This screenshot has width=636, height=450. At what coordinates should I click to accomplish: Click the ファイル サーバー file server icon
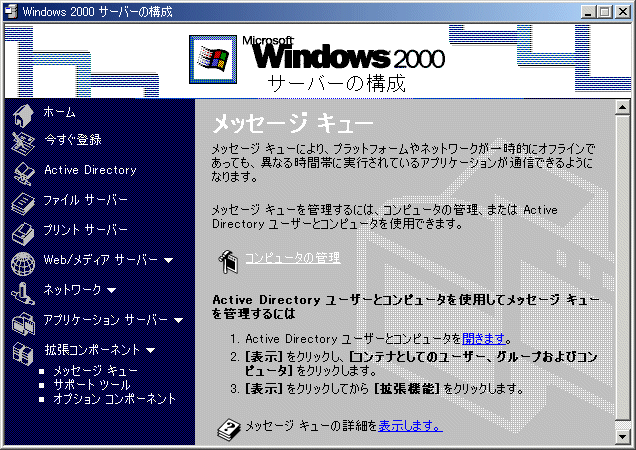point(23,203)
